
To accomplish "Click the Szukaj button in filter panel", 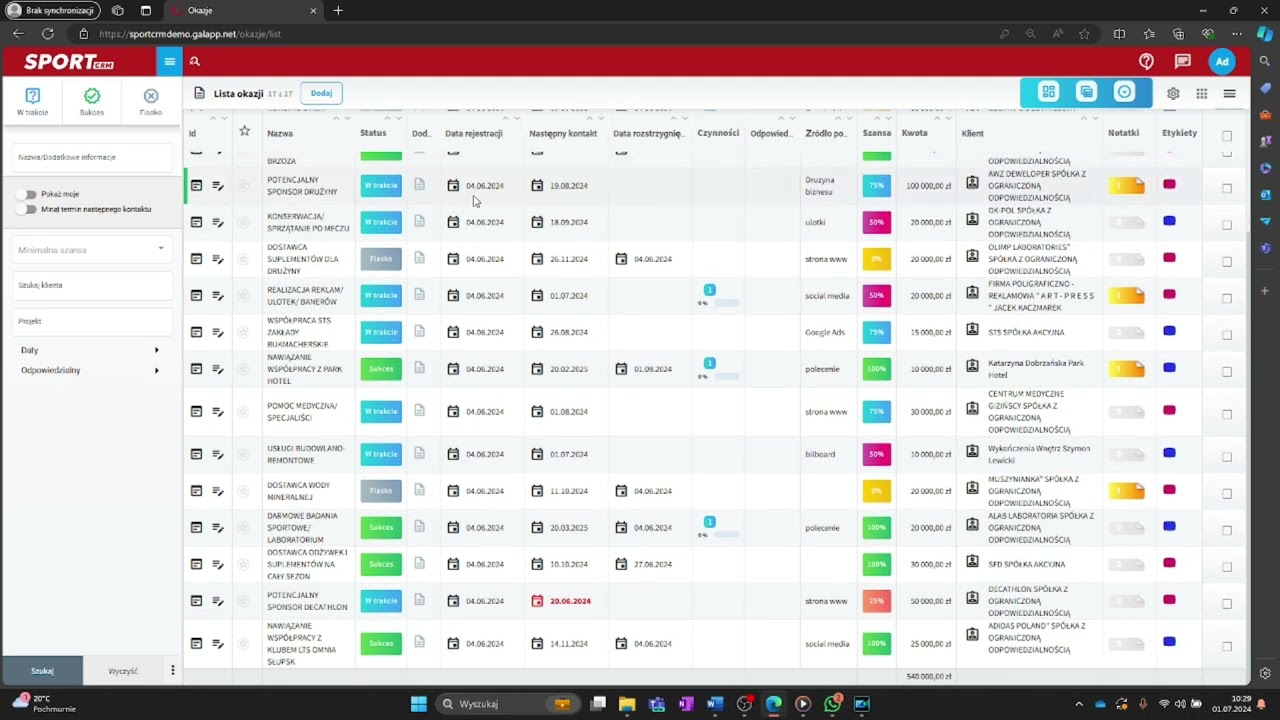I will coord(42,671).
